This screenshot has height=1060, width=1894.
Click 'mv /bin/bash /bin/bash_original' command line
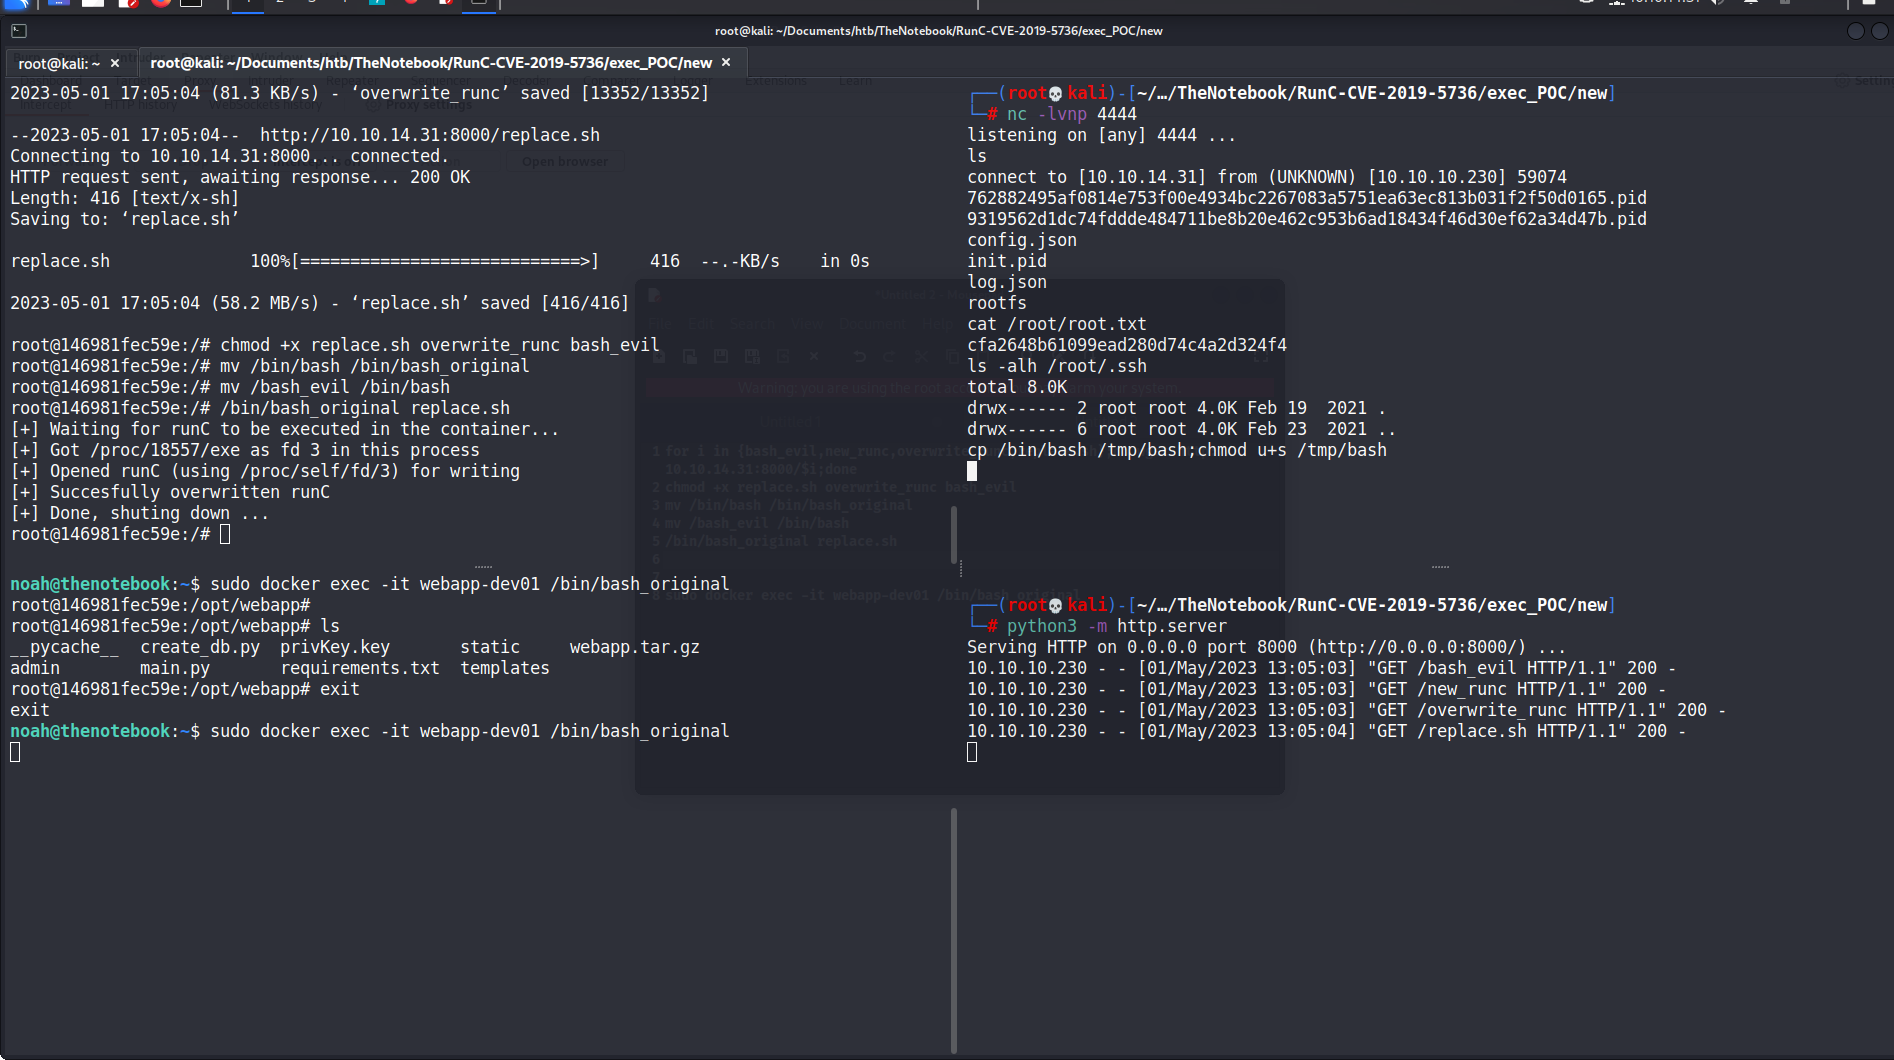click(x=270, y=366)
